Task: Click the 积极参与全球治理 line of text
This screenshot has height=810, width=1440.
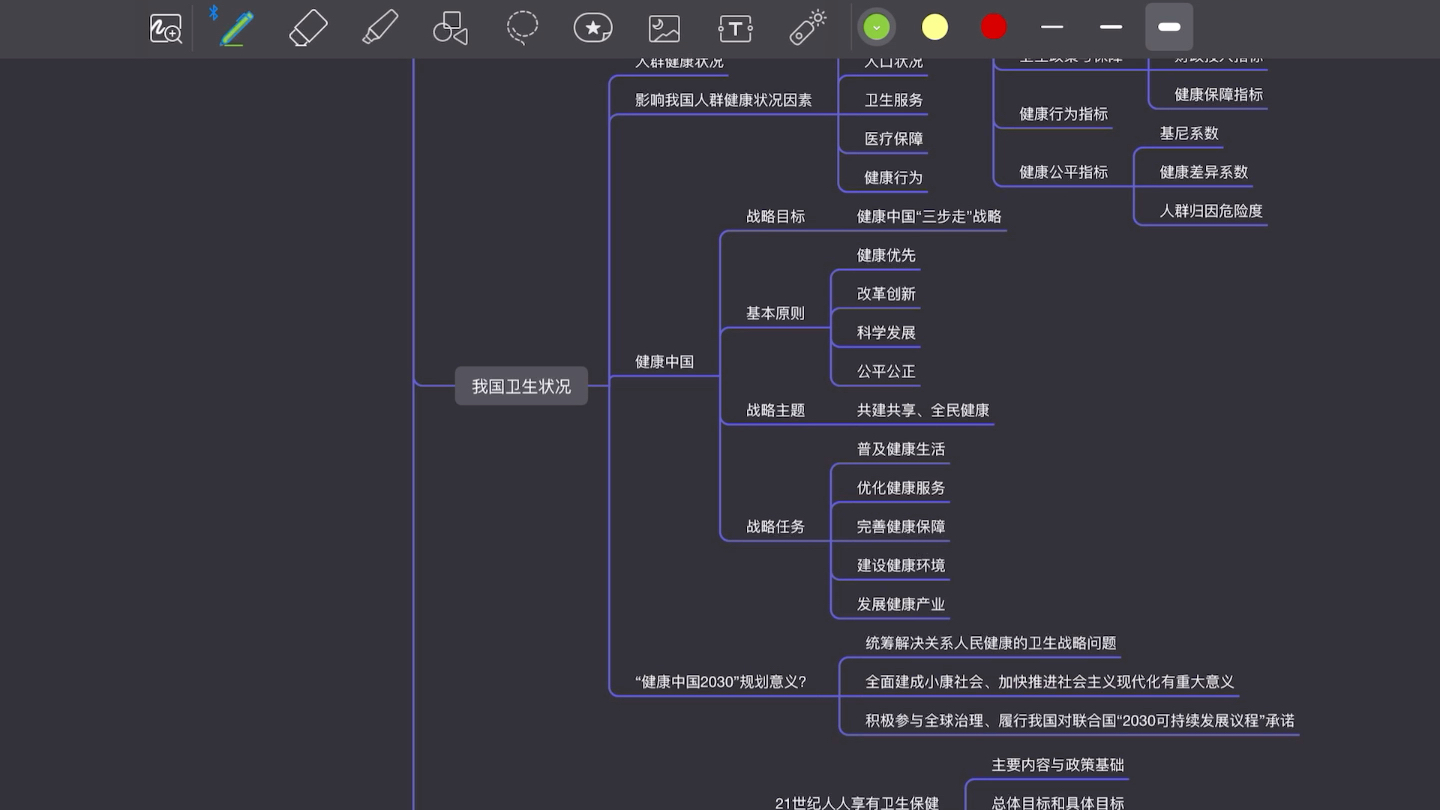Action: [x=1080, y=720]
